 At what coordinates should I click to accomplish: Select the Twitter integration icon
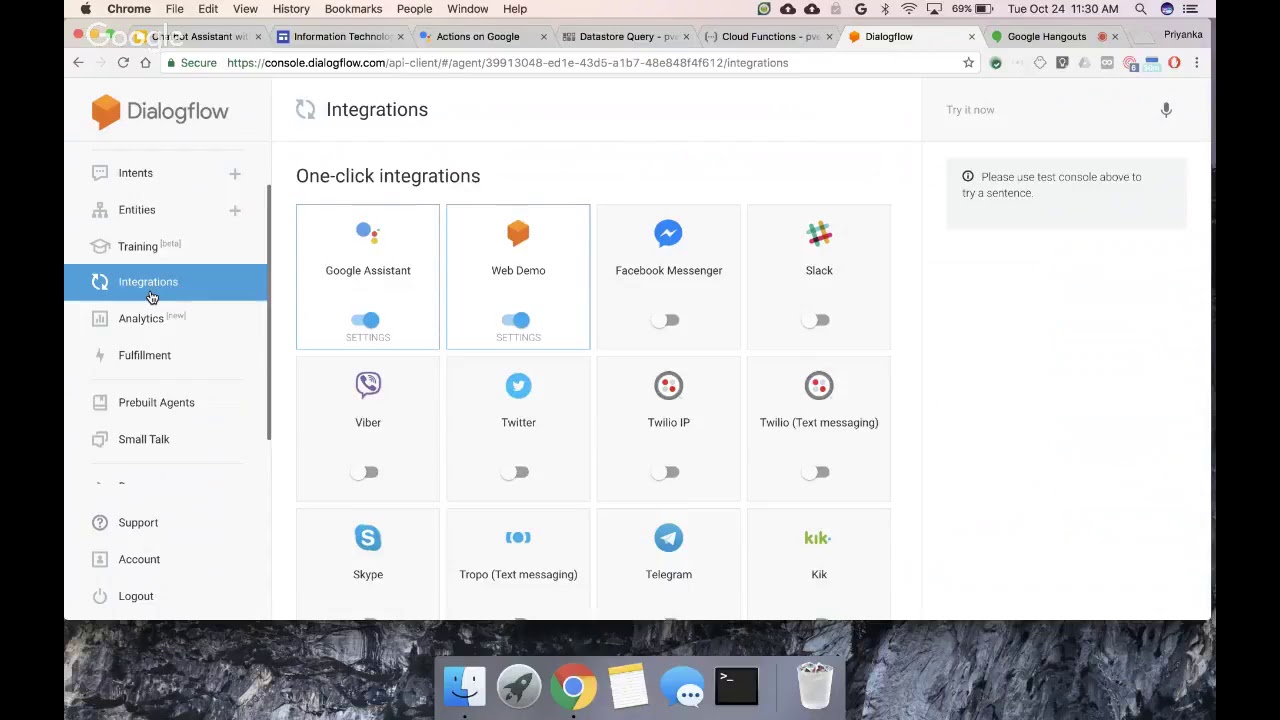[518, 385]
